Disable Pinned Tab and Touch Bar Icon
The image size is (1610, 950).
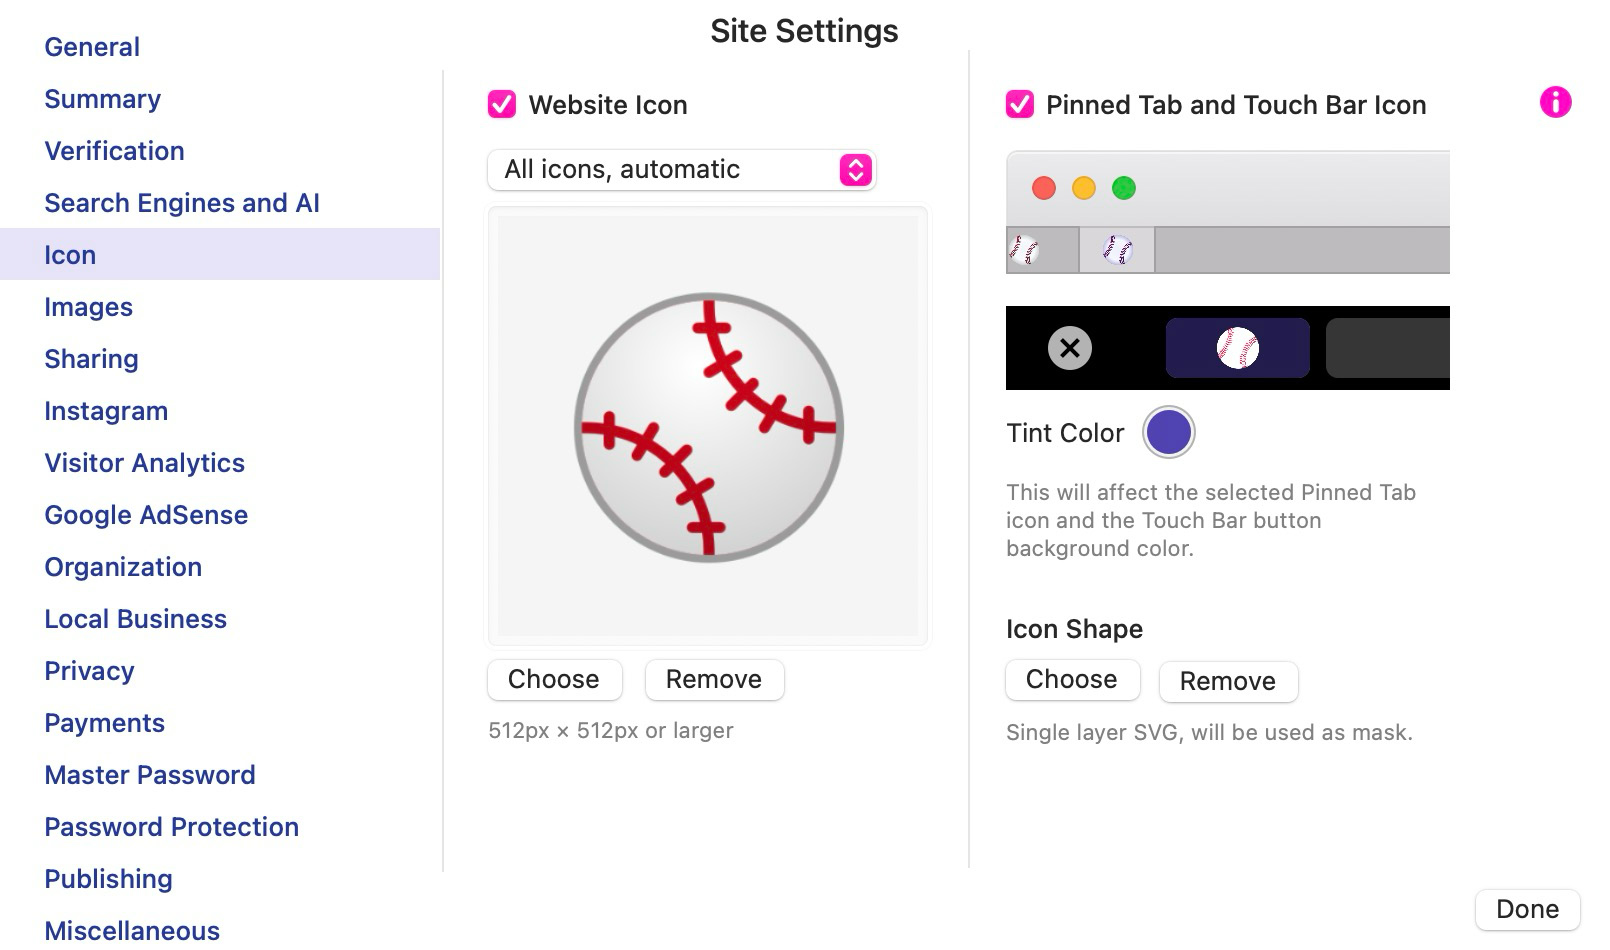click(x=1020, y=105)
